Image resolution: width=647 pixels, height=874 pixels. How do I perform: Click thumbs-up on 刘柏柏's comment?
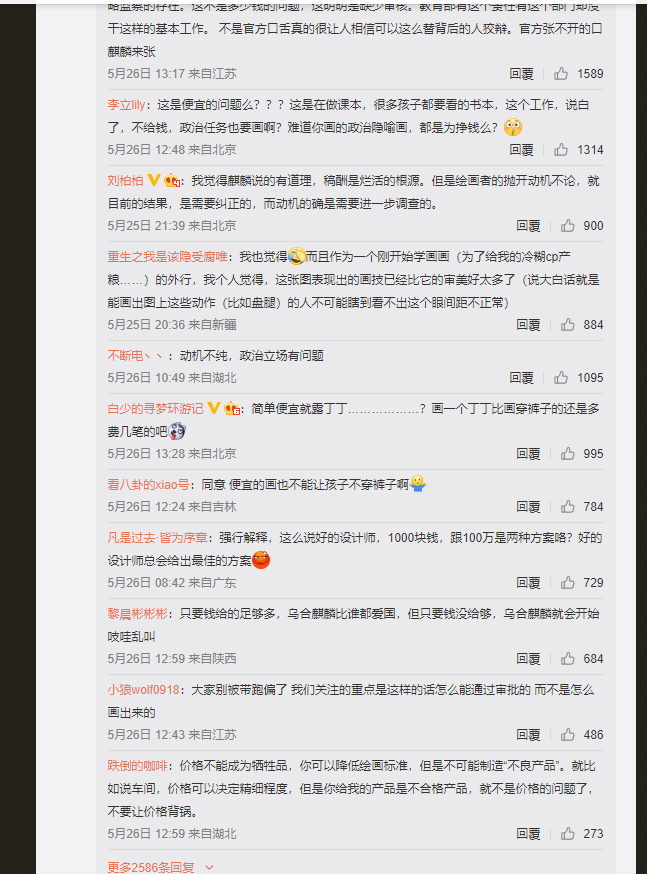click(x=567, y=225)
